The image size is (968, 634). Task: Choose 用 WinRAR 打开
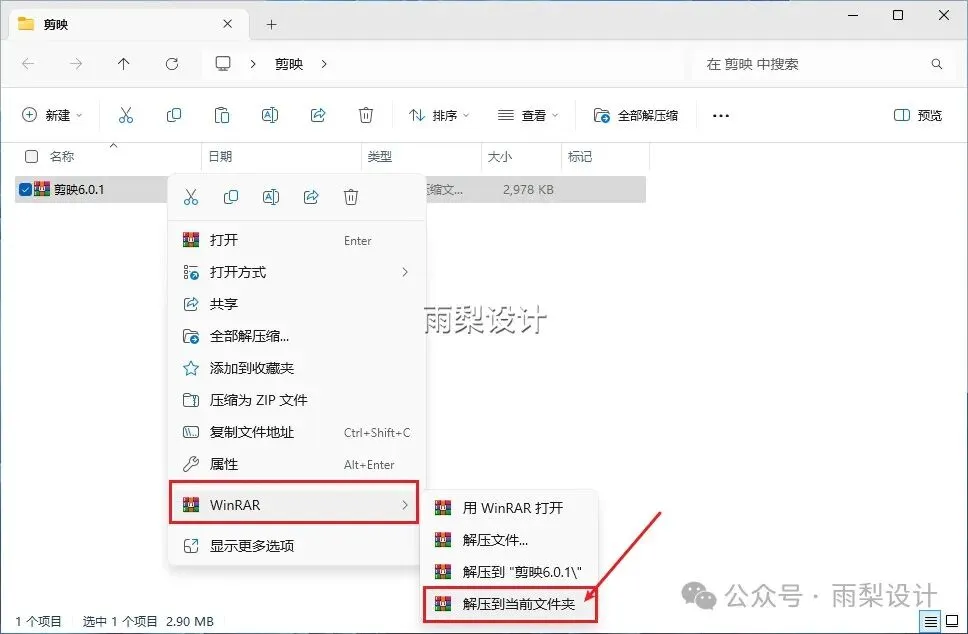[x=510, y=508]
